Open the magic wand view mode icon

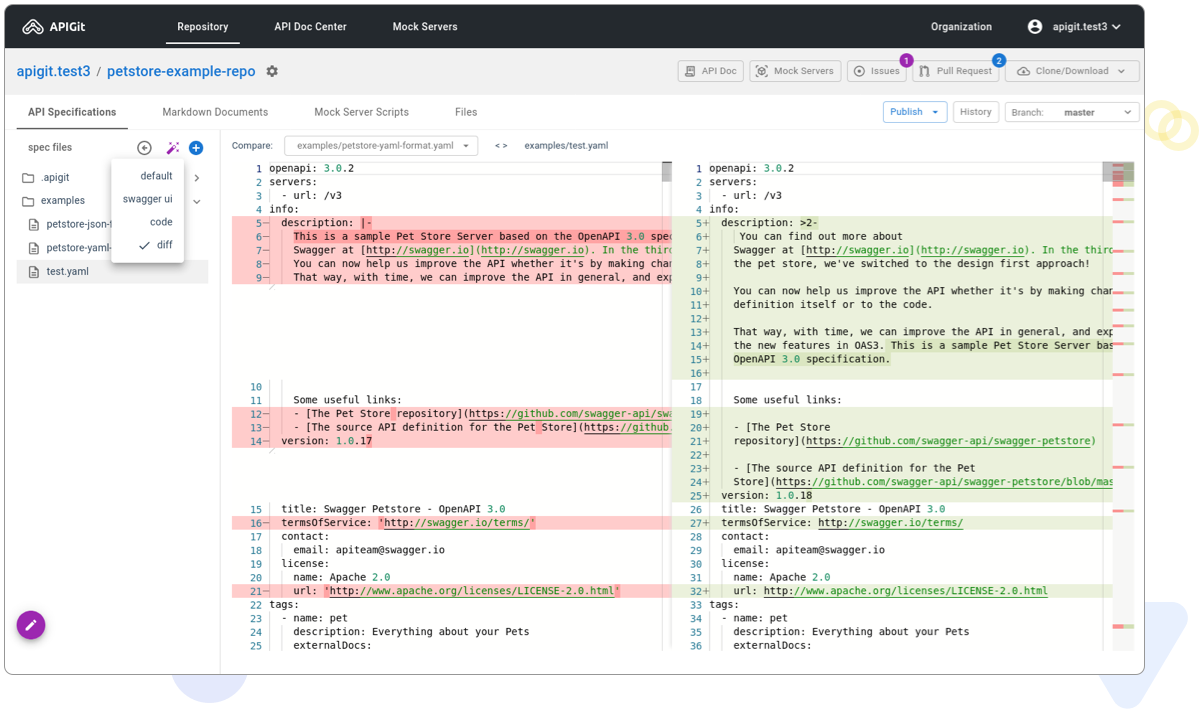click(x=172, y=148)
